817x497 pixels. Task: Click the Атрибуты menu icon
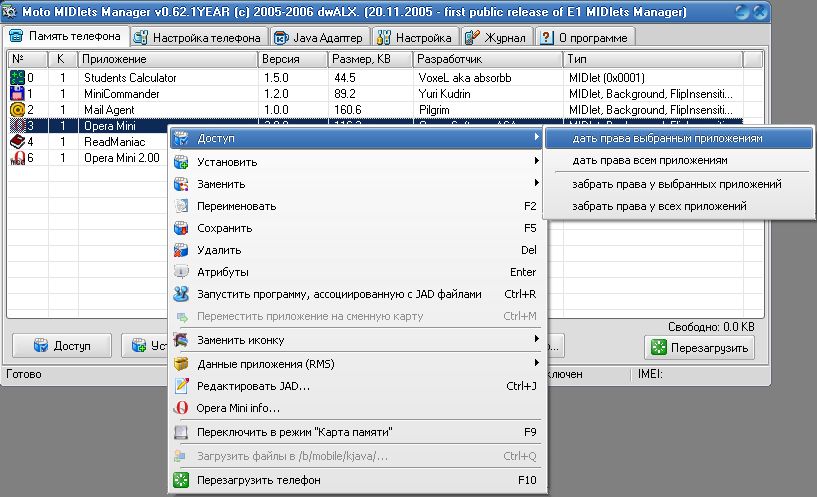click(181, 272)
